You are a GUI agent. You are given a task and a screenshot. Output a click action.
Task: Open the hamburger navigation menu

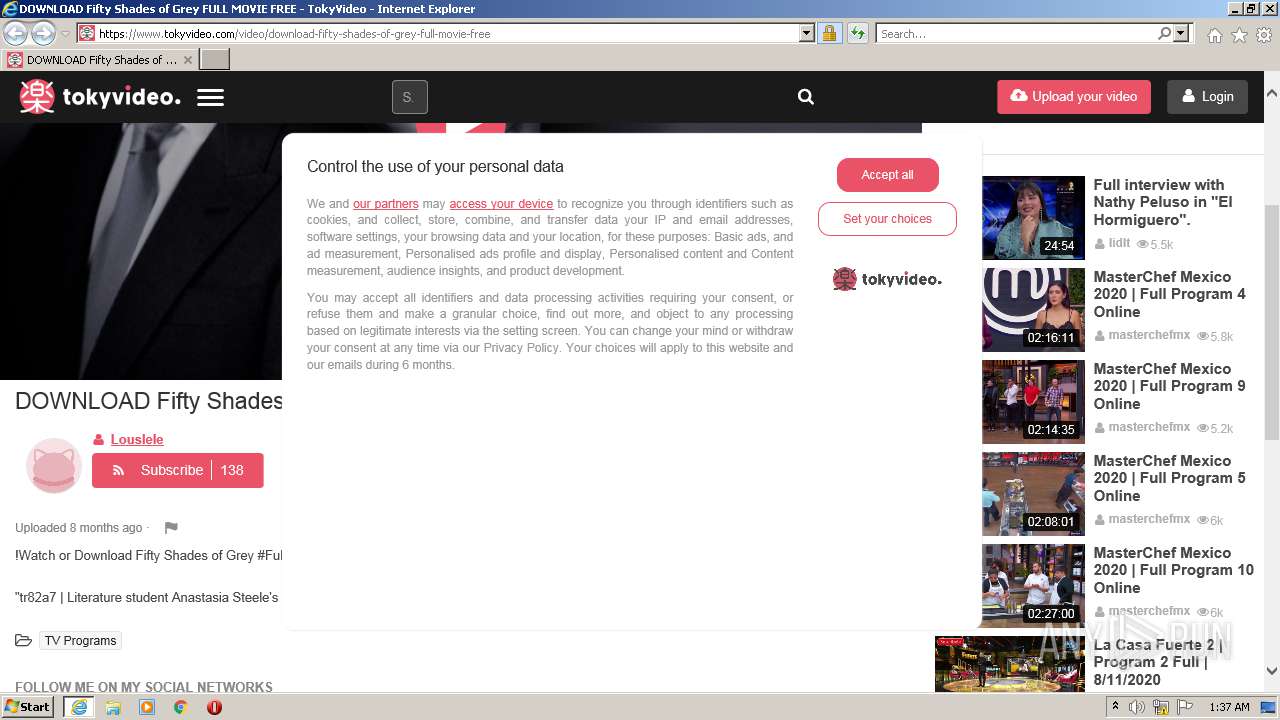click(210, 97)
